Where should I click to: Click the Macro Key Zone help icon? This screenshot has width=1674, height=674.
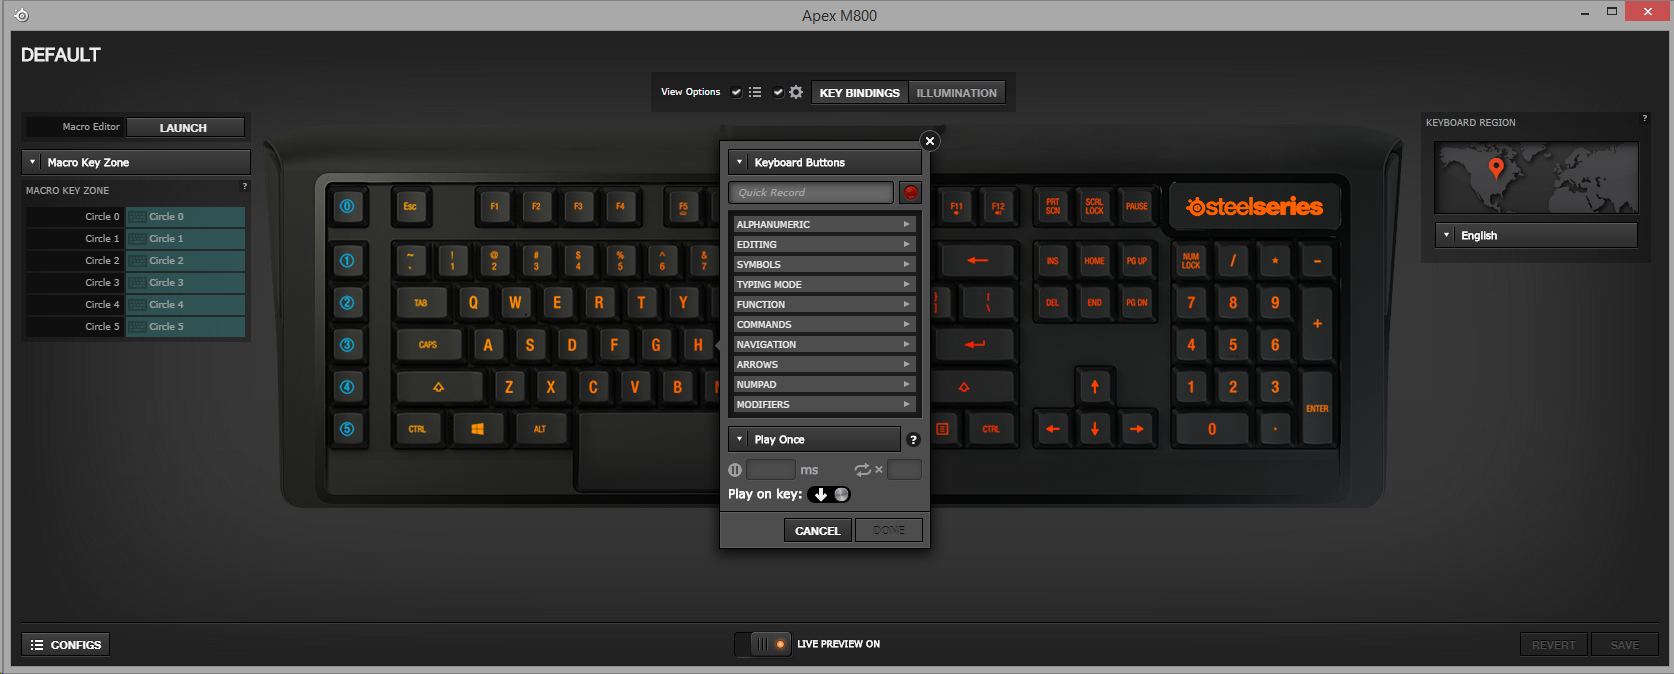click(x=244, y=187)
